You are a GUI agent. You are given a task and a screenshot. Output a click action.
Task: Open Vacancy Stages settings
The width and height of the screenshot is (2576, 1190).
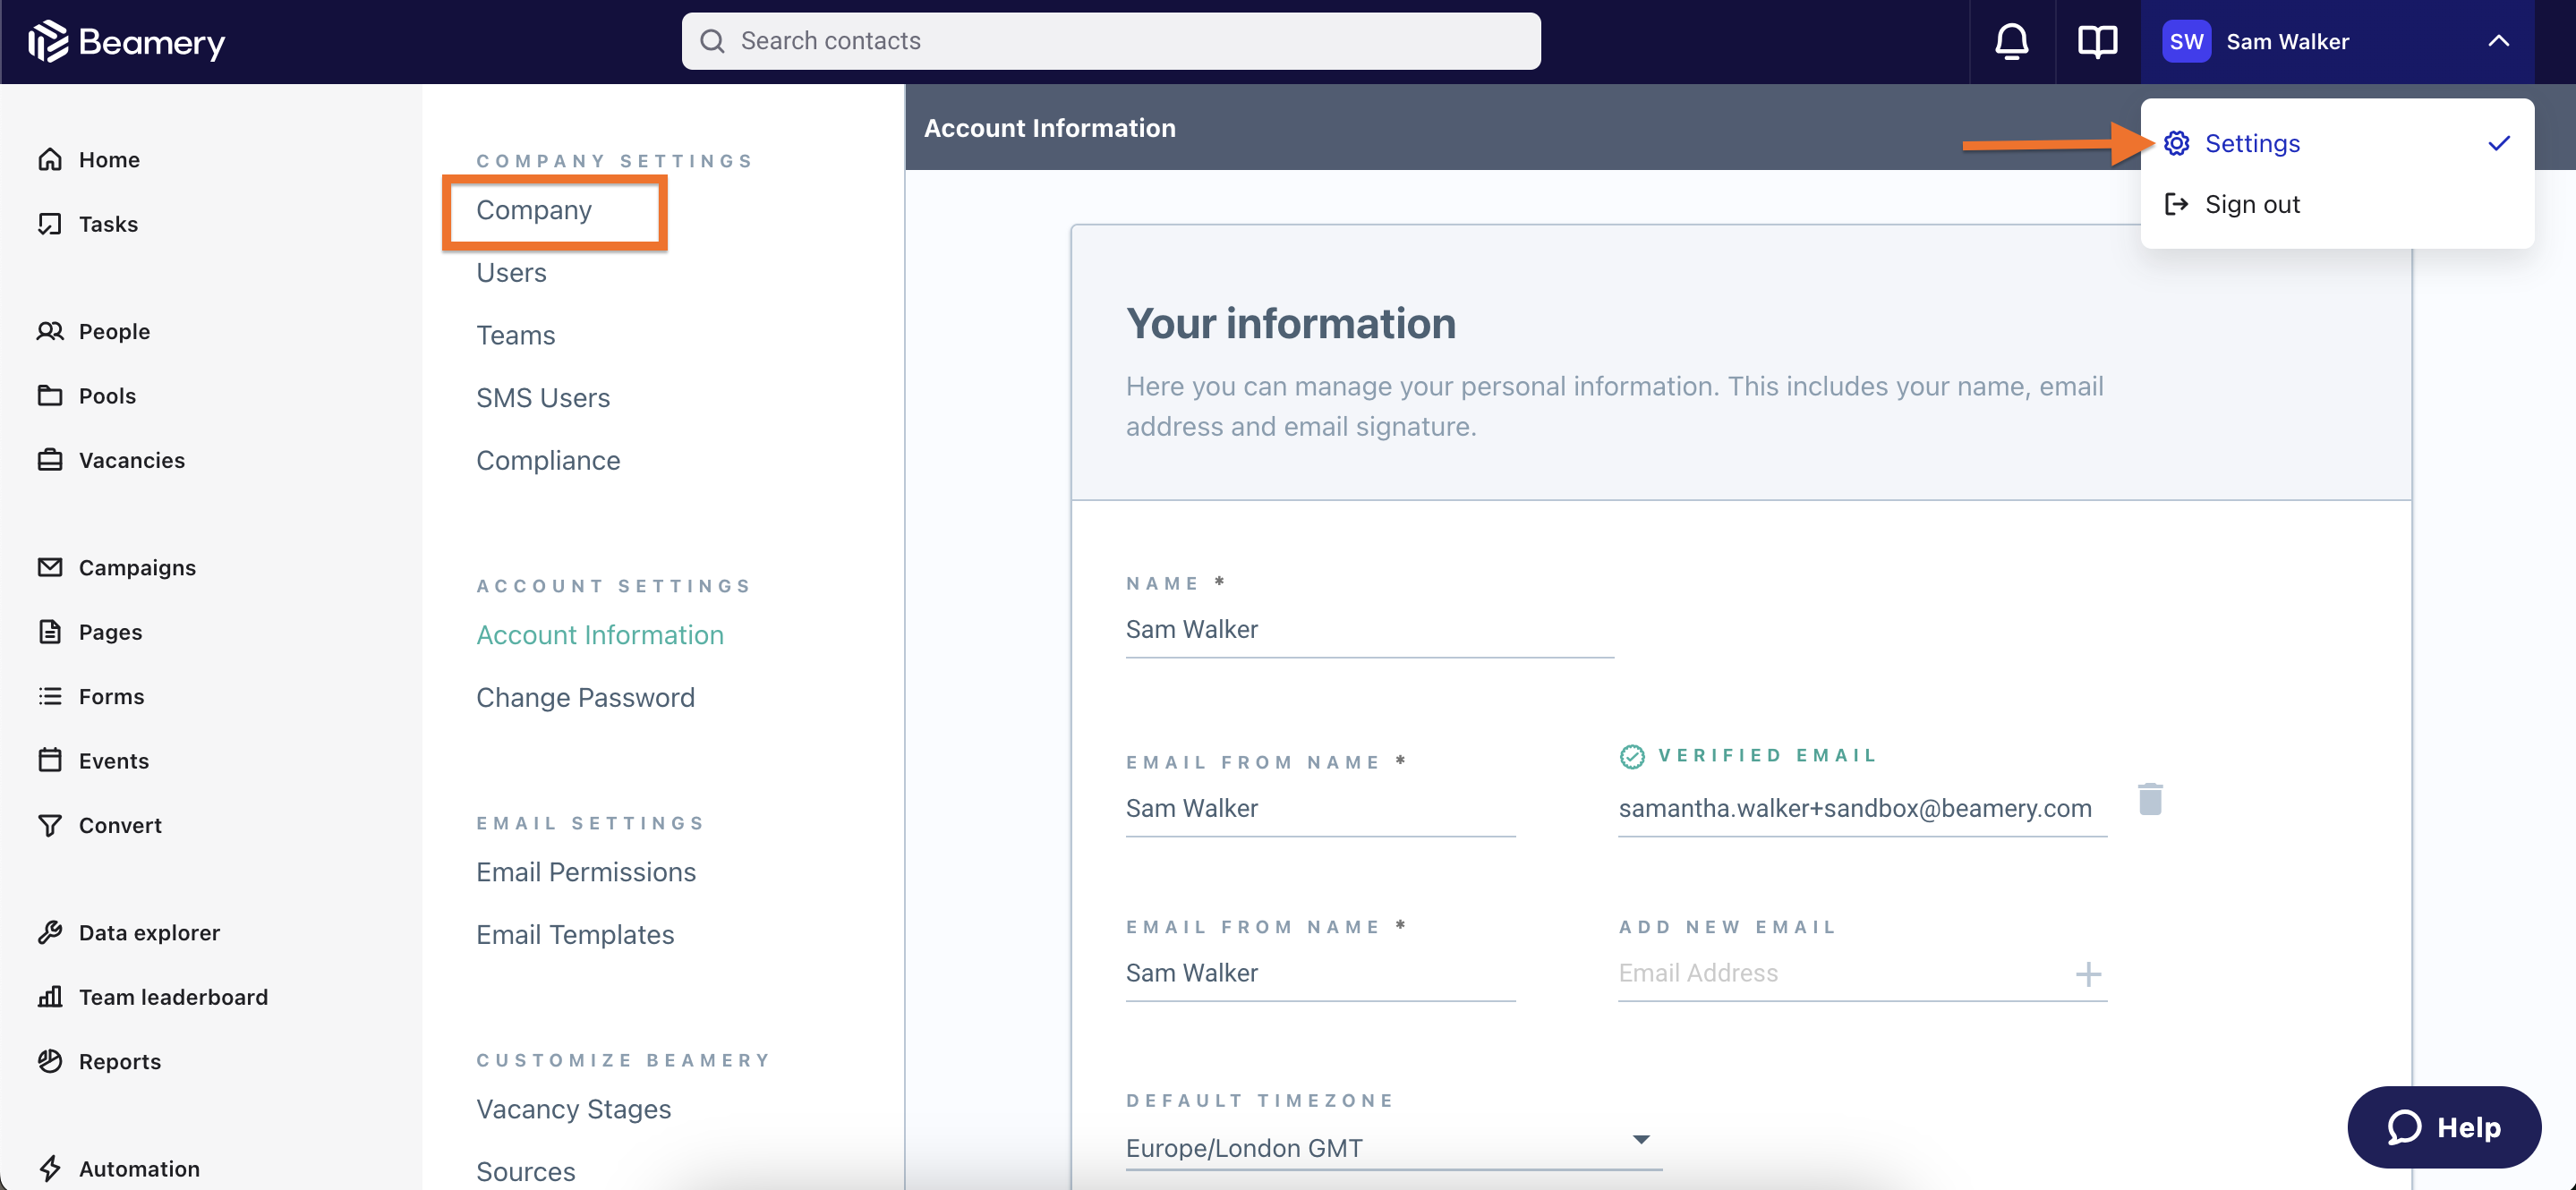pos(573,1109)
